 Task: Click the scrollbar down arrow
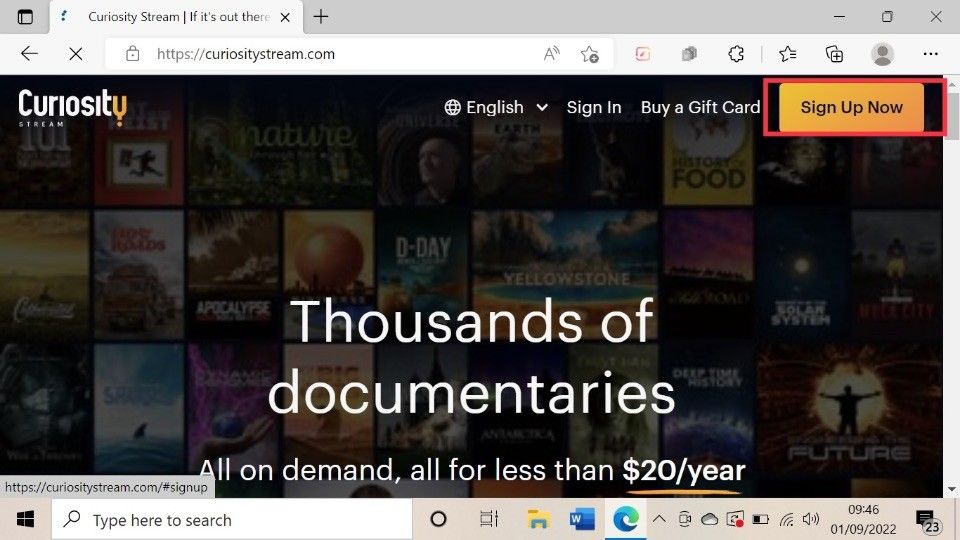tap(951, 489)
